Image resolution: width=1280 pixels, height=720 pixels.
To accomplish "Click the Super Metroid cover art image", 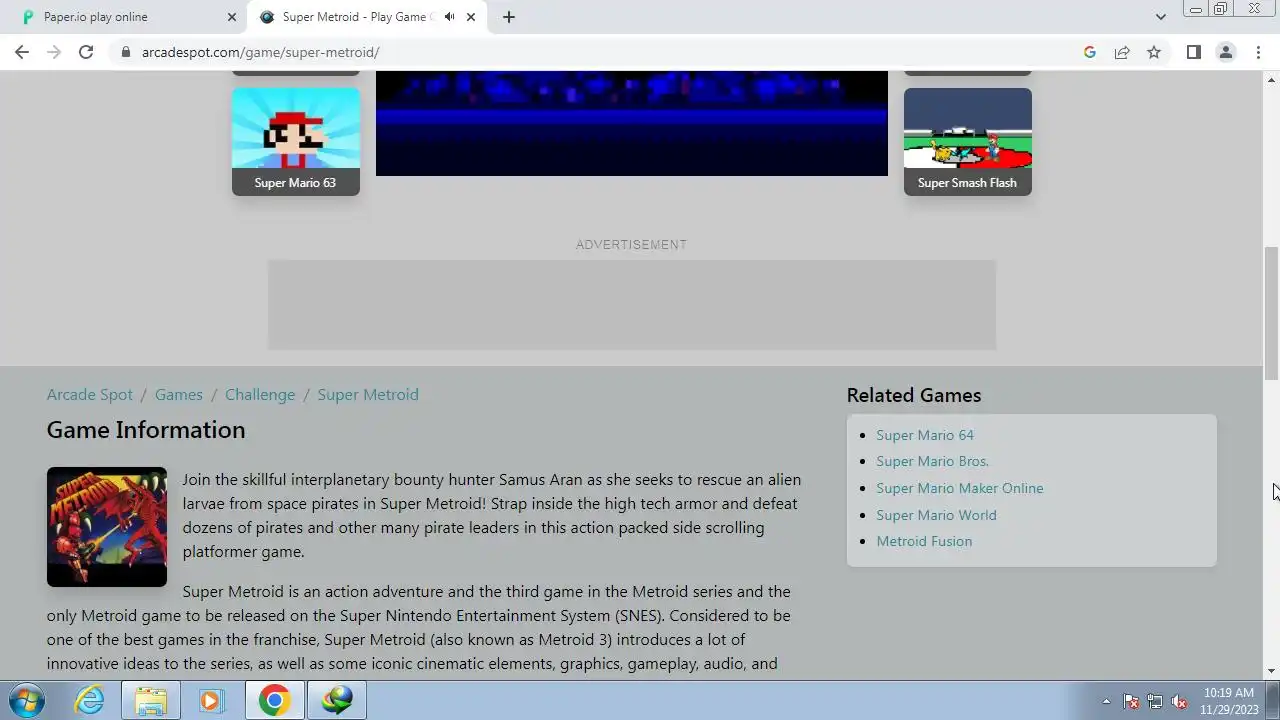I will pyautogui.click(x=107, y=527).
